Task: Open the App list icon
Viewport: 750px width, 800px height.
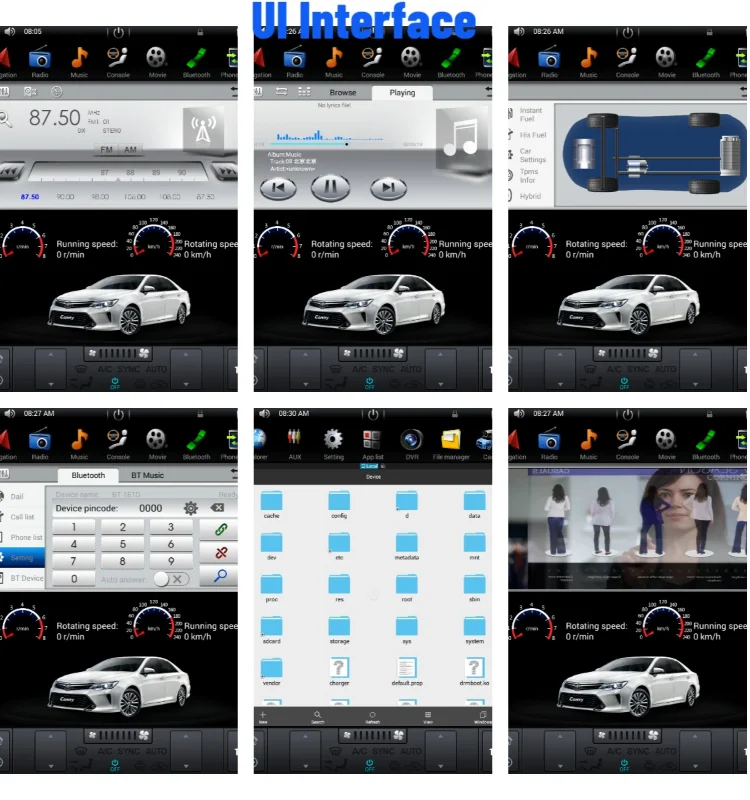Action: click(x=372, y=440)
